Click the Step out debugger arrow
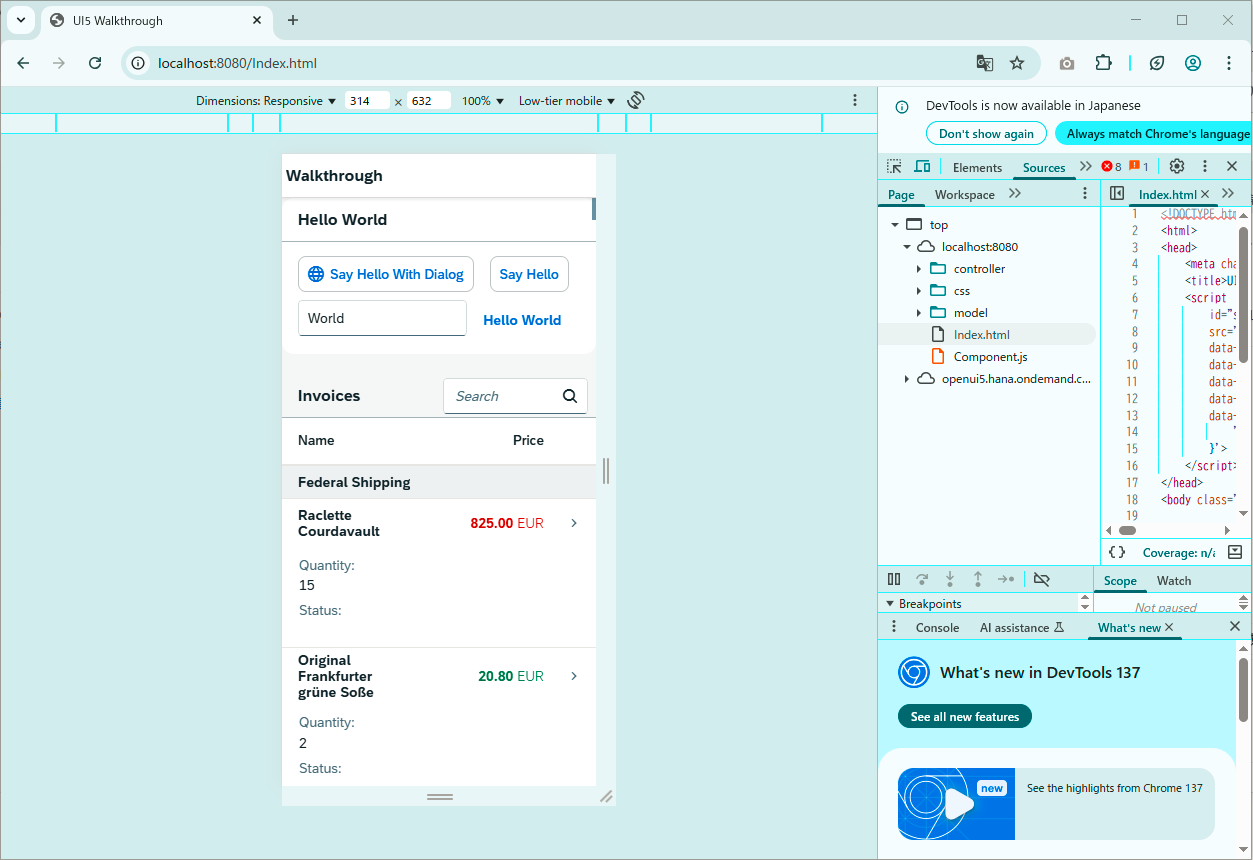Image resolution: width=1253 pixels, height=860 pixels. [x=978, y=579]
